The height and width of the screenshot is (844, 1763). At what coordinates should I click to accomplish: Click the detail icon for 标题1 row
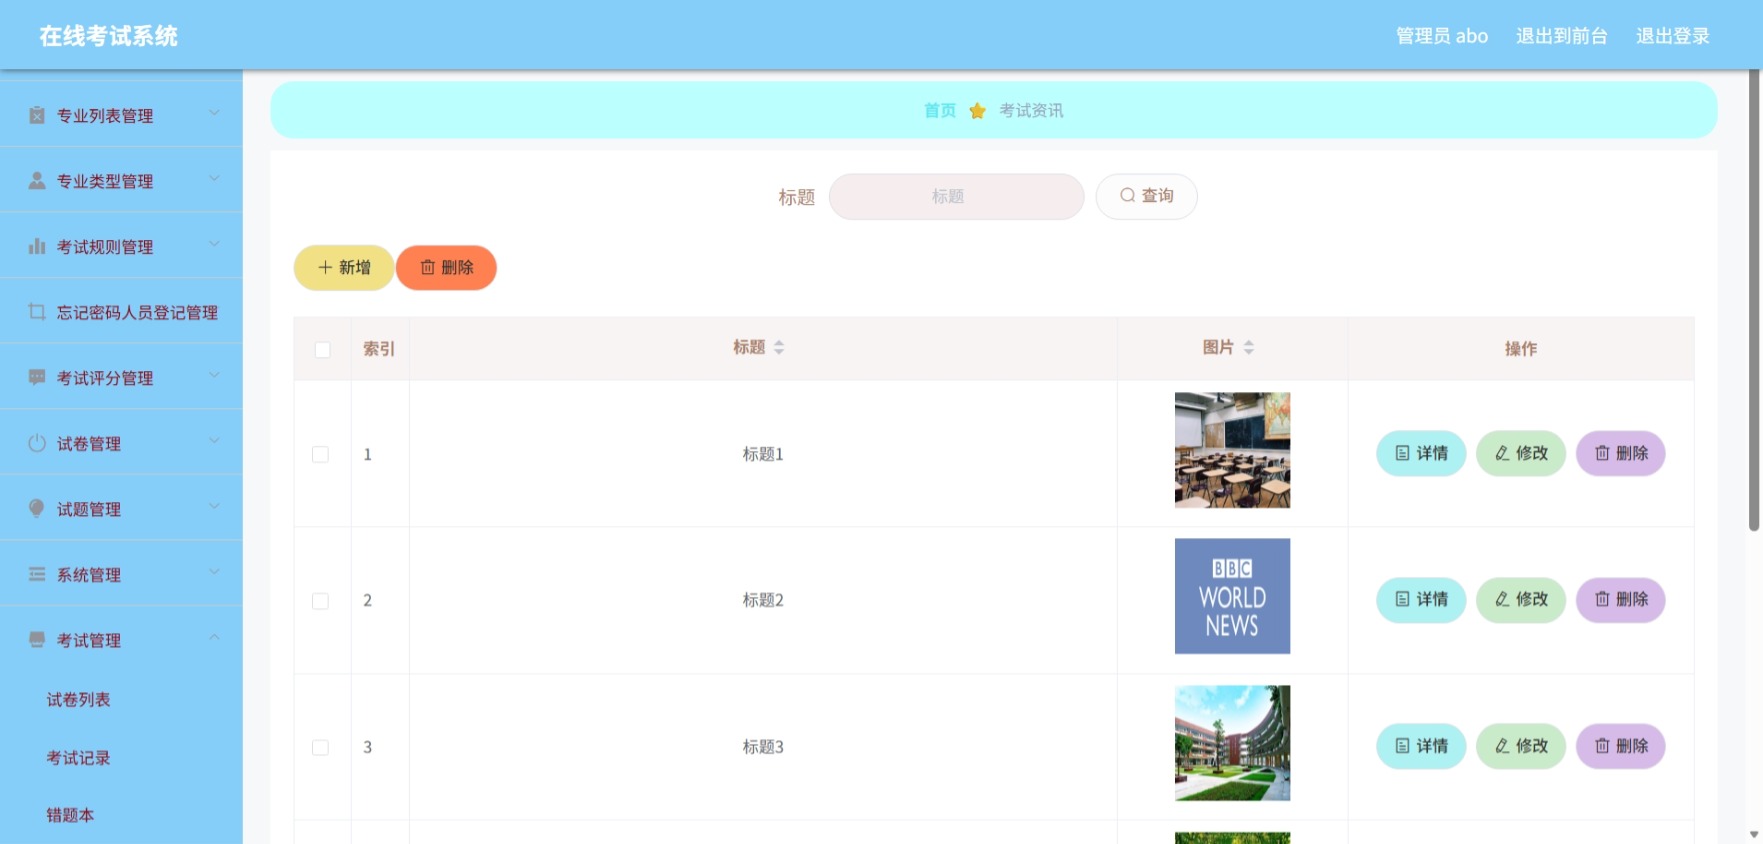tap(1402, 453)
